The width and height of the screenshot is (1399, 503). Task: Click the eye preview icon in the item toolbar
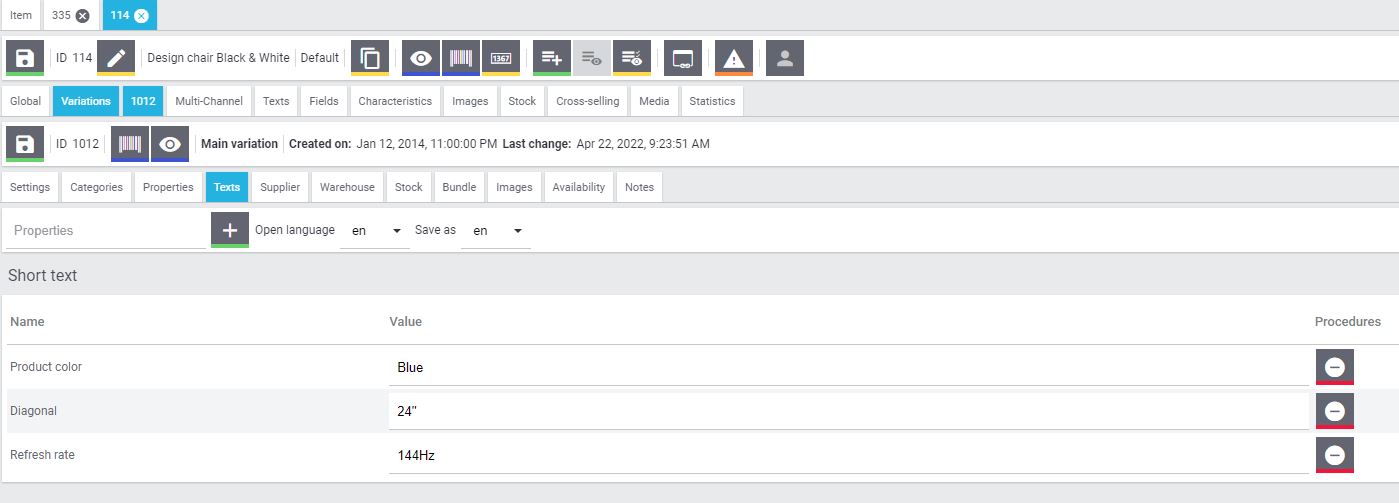coord(421,58)
